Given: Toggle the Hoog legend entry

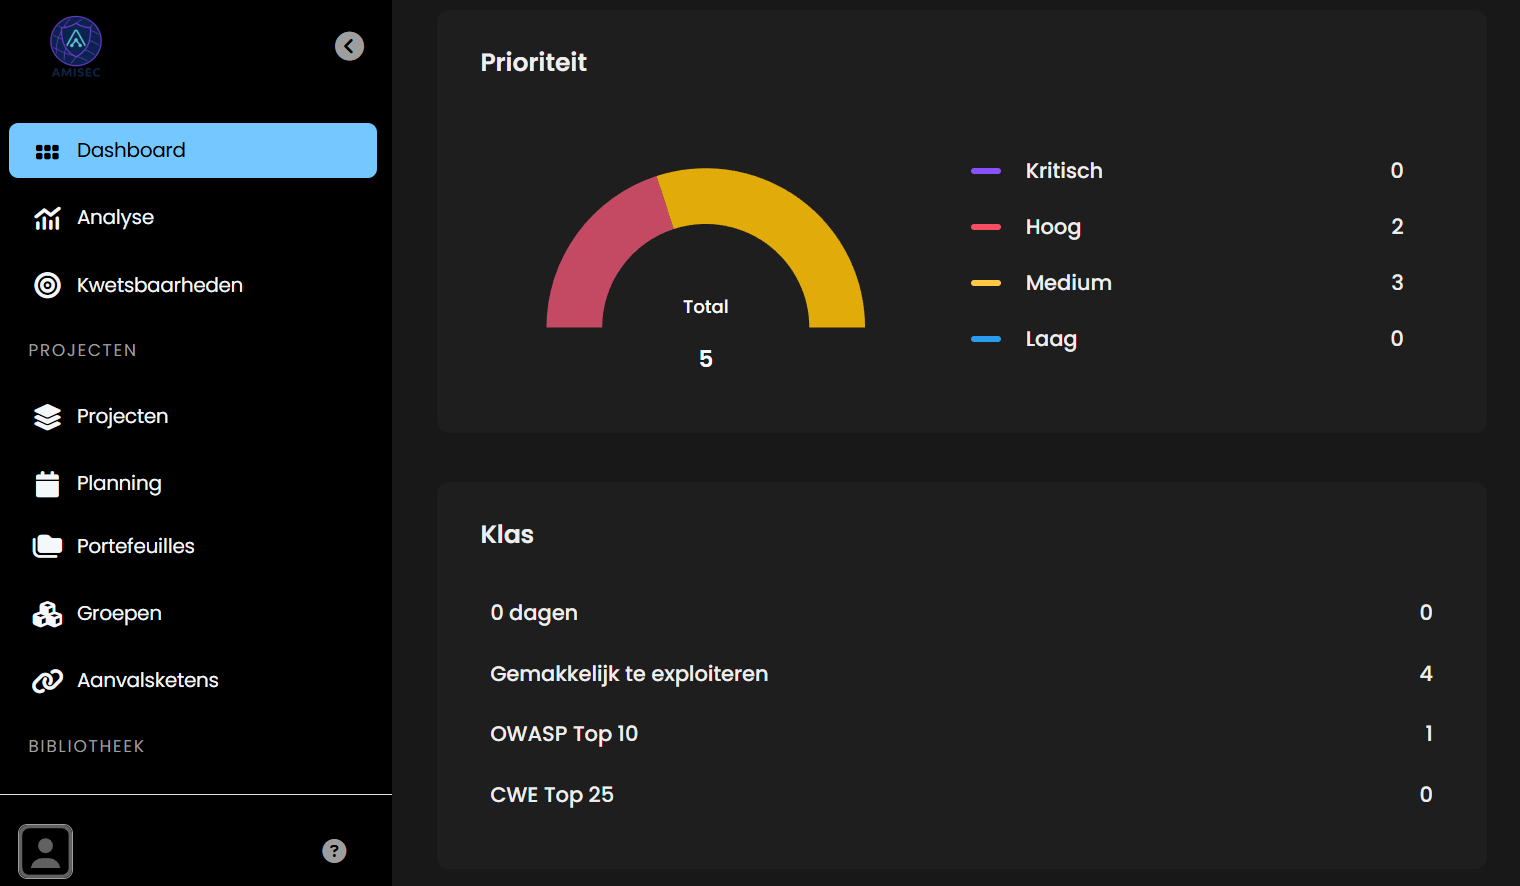Looking at the screenshot, I should 1052,227.
